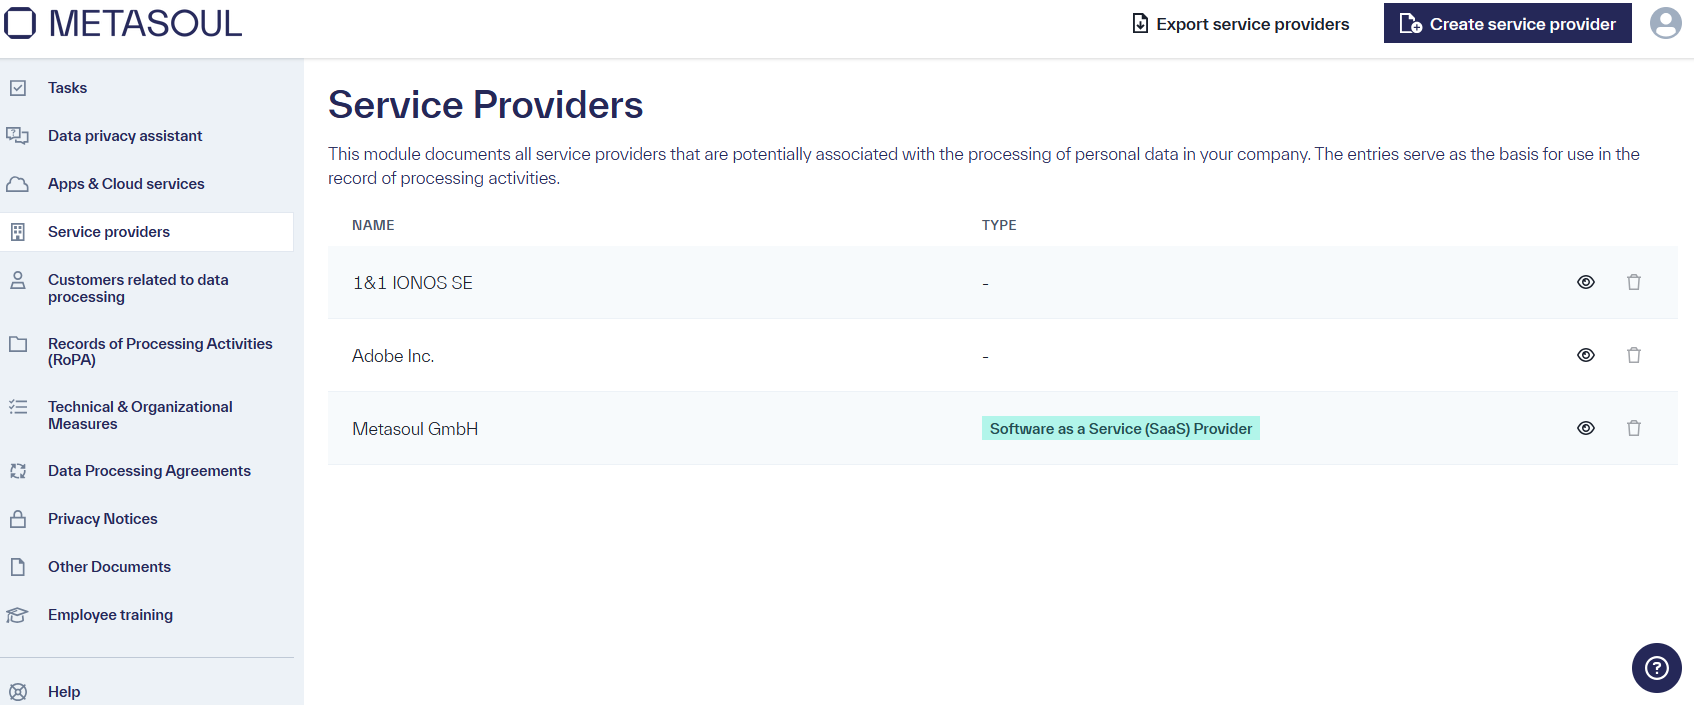Open the user account avatar menu
Screen dimensions: 1694x705
pyautogui.click(x=1666, y=22)
